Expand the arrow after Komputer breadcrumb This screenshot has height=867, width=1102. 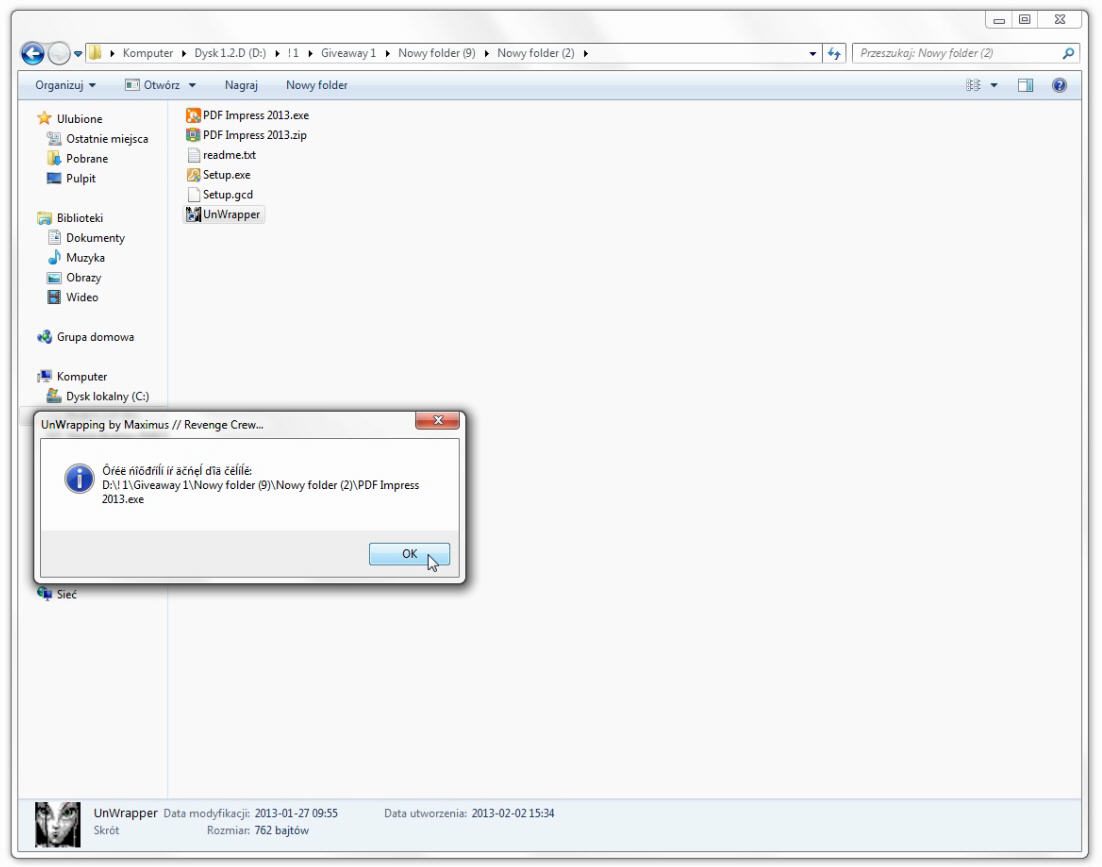[x=184, y=53]
